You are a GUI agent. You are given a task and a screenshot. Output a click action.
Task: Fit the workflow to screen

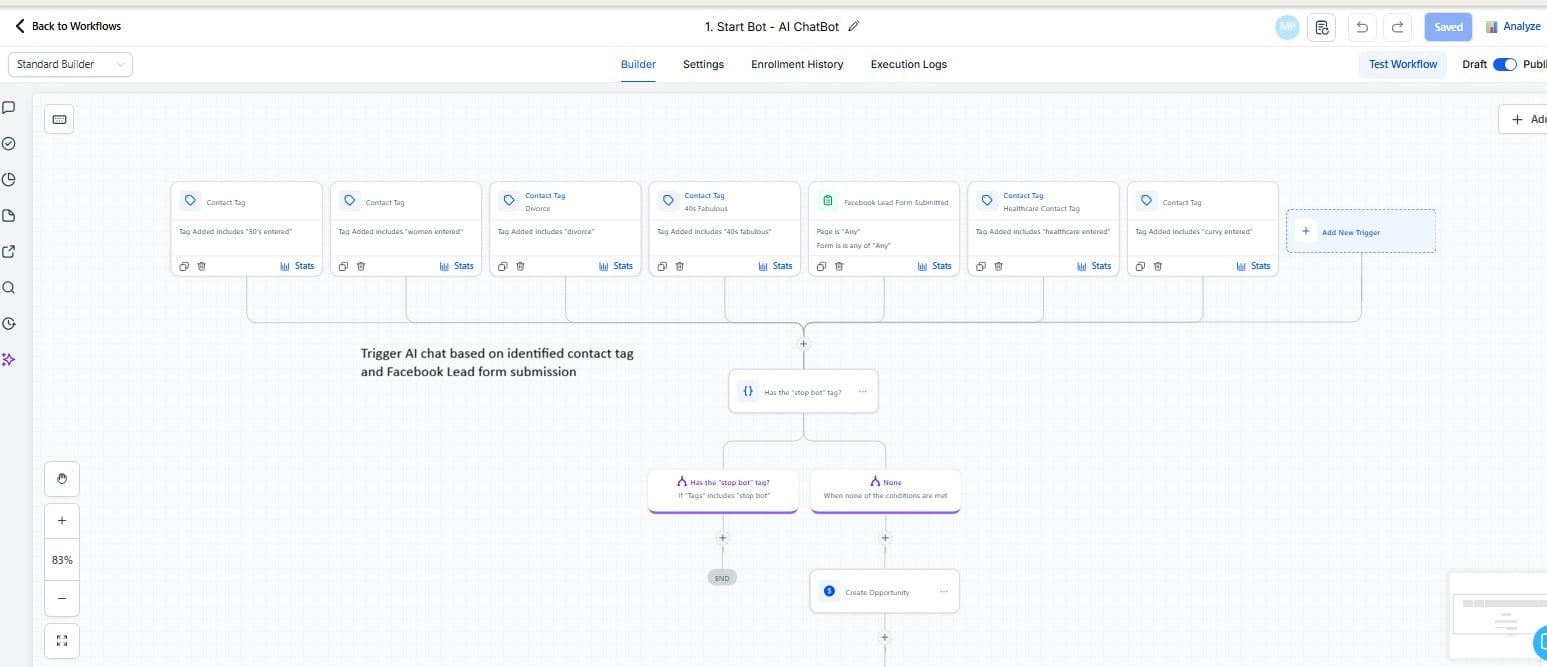[x=61, y=640]
